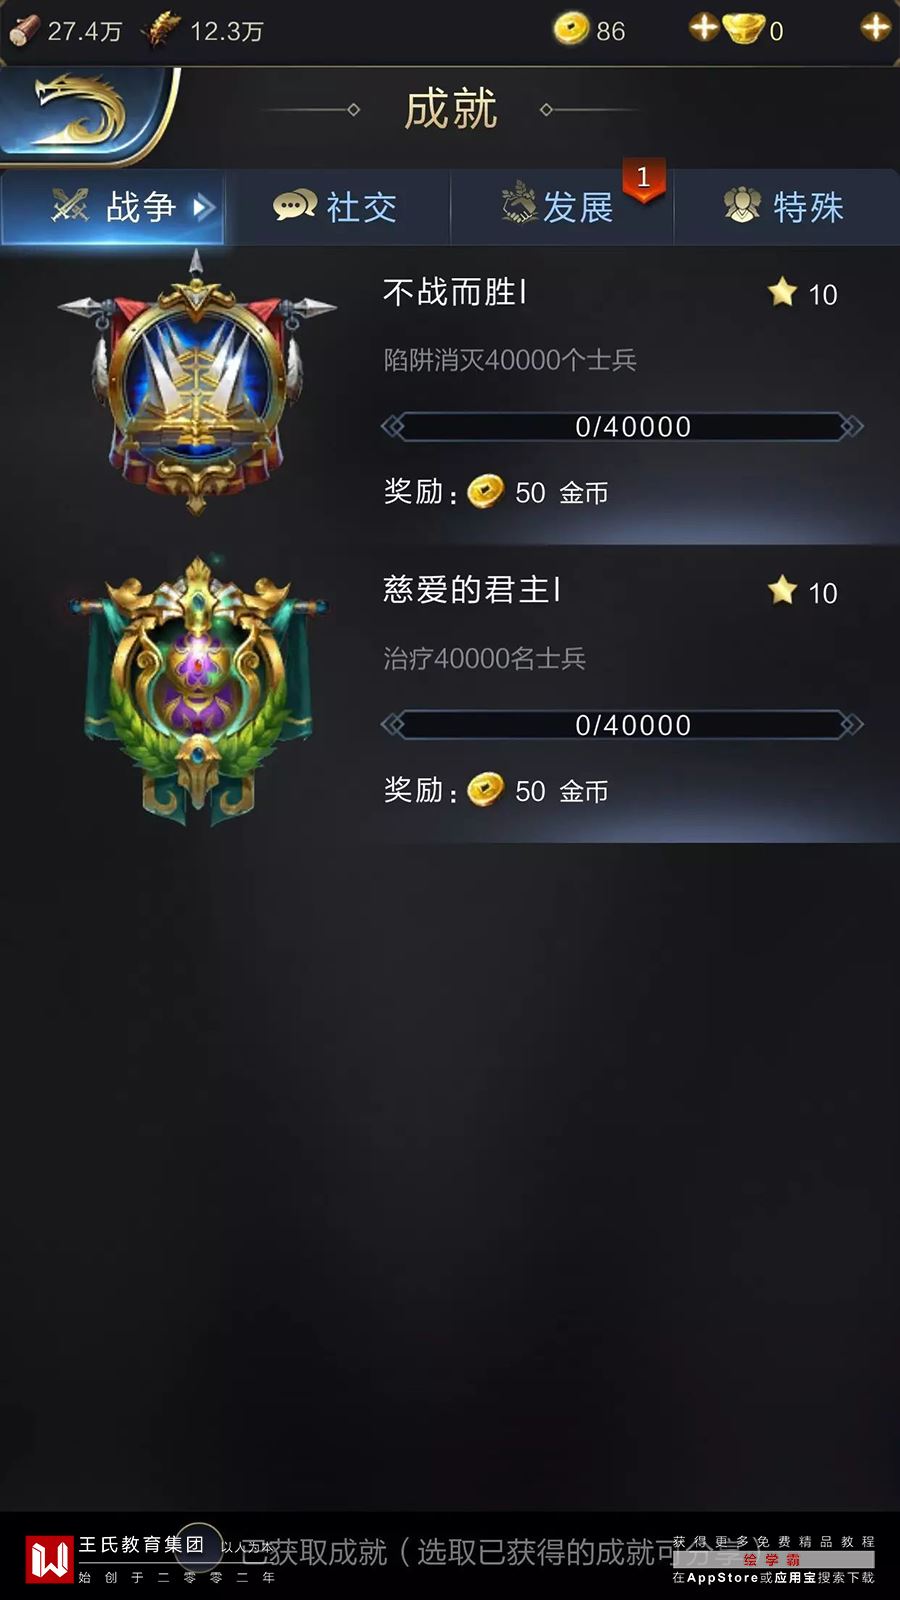This screenshot has width=900, height=1600.
Task: Switch to the 发展 tab
Action: click(x=562, y=207)
